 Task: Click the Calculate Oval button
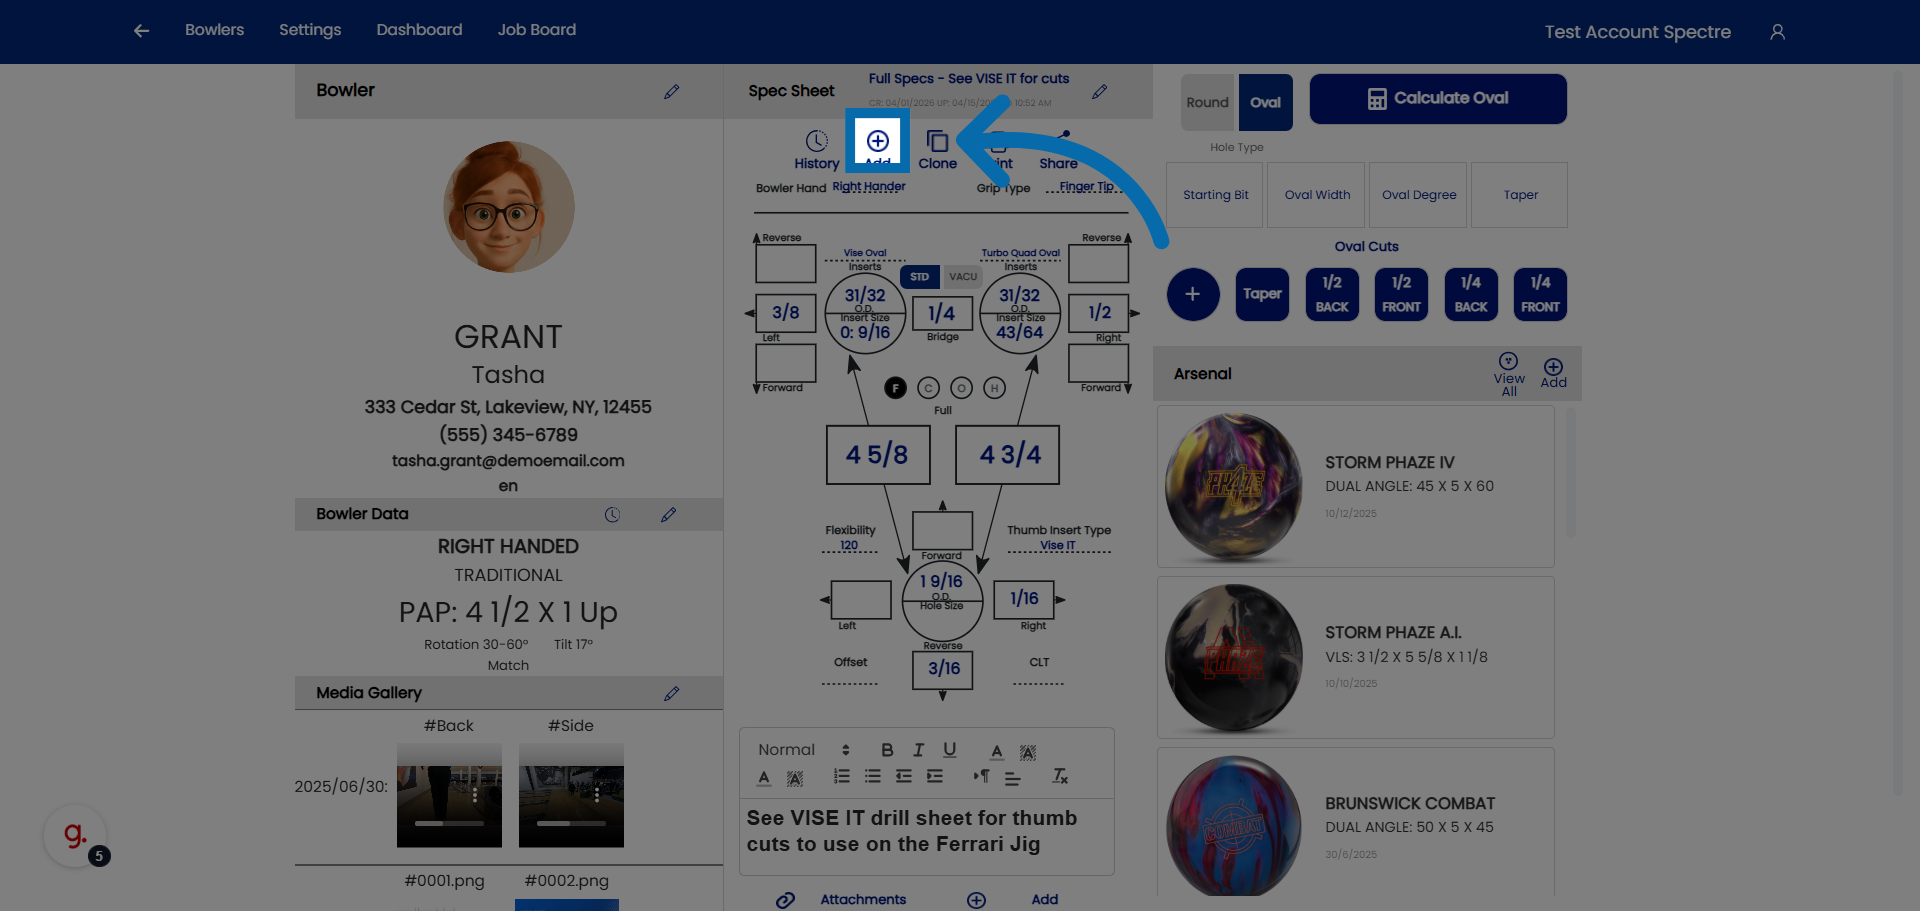click(1438, 99)
